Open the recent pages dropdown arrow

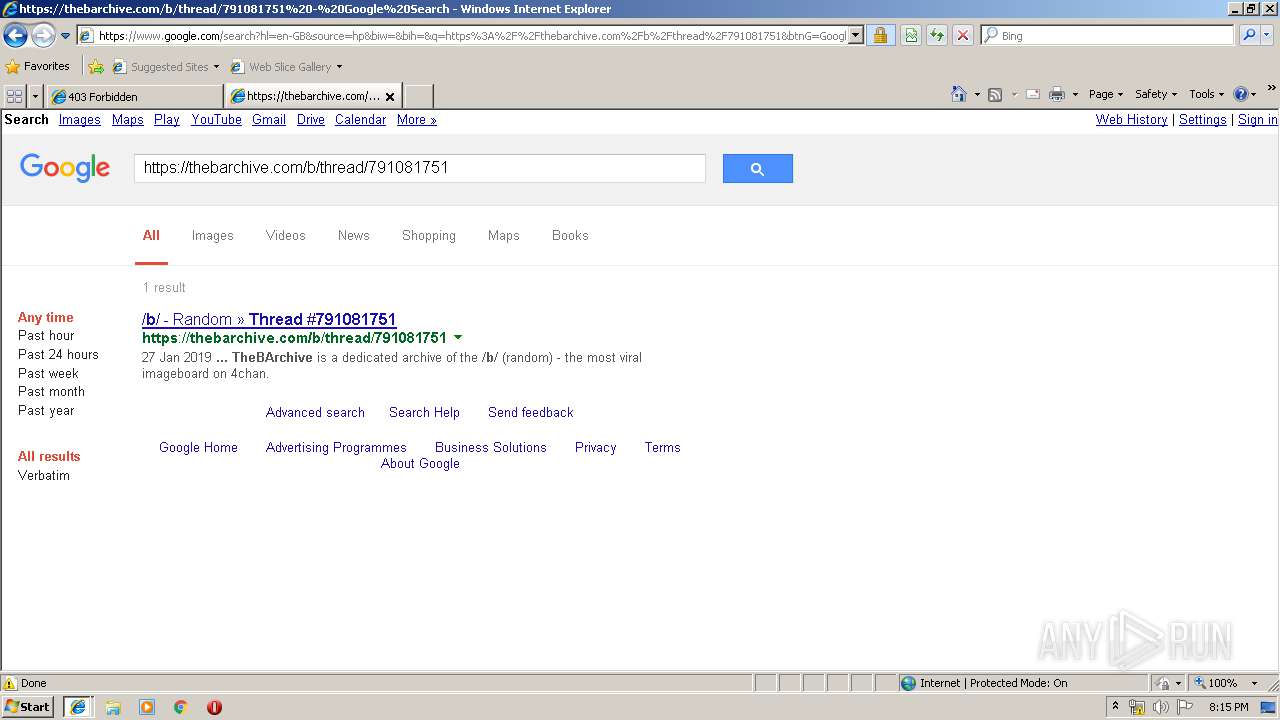(x=66, y=36)
